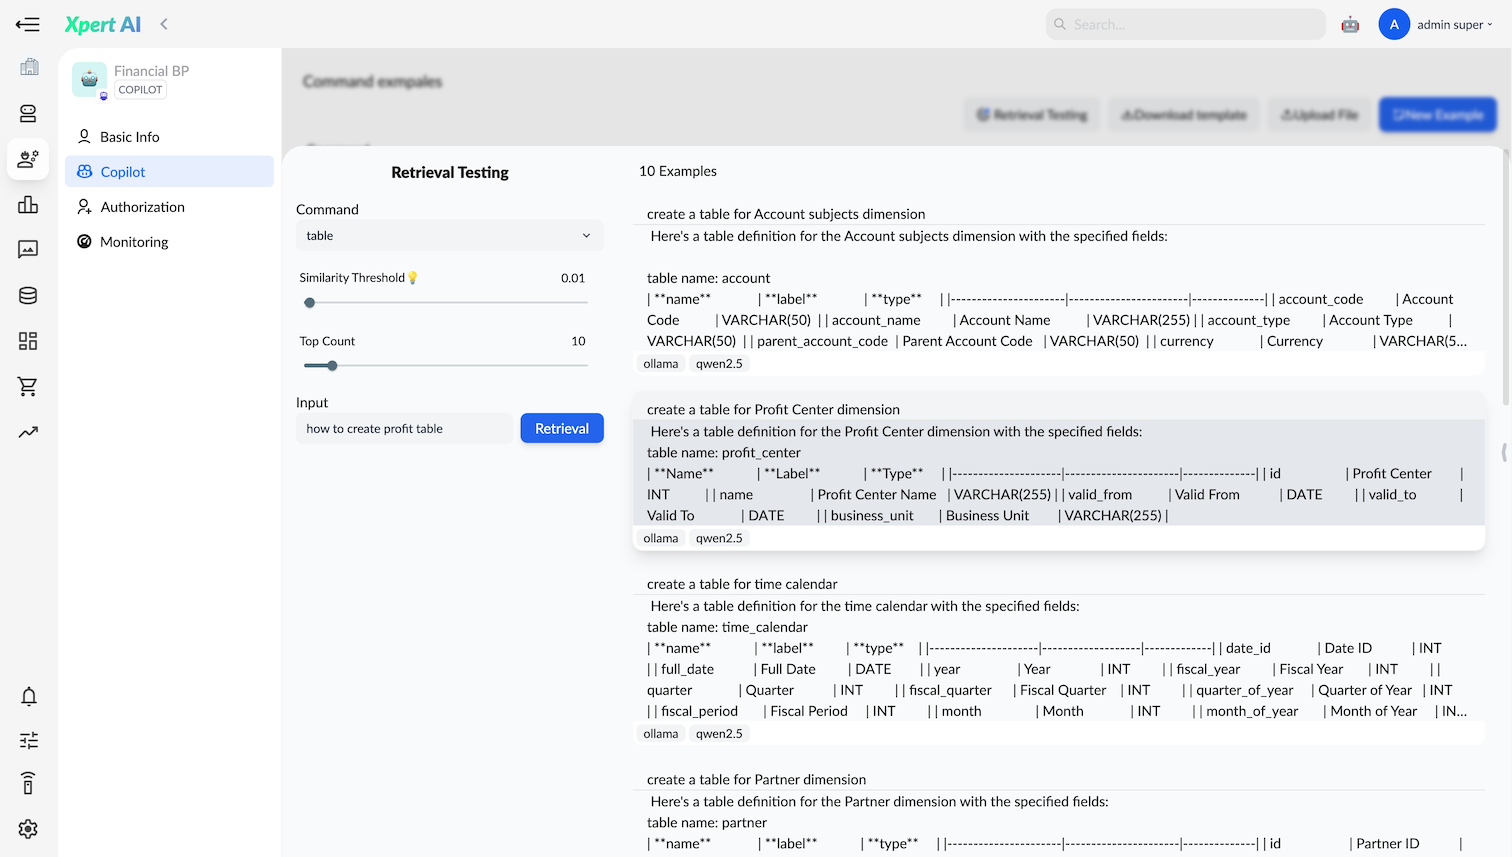Open the shopping cart sidebar icon

click(28, 386)
